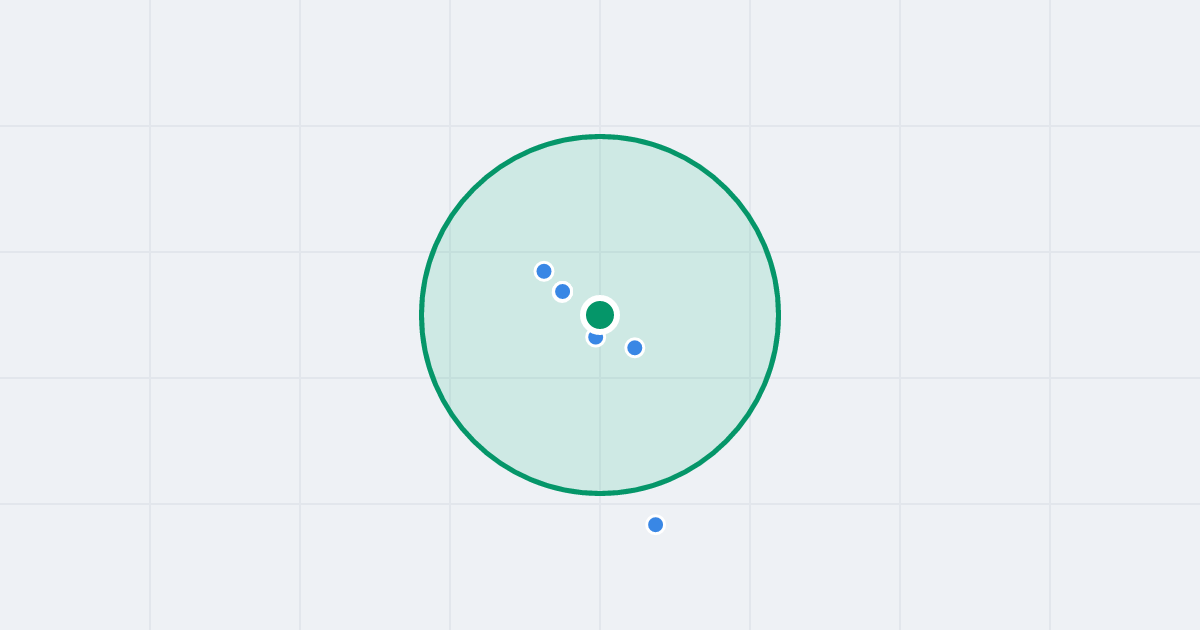This screenshot has height=630, width=1200.
Task: Select the blue dot outside the green circle
Action: tap(655, 525)
